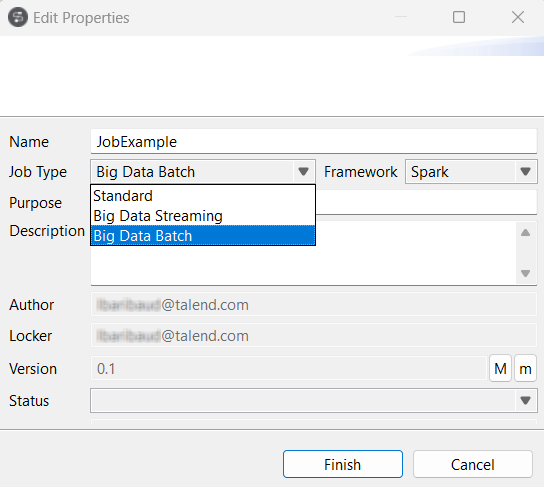The width and height of the screenshot is (544, 487).
Task: Click the Job Type label
Action: 38,172
